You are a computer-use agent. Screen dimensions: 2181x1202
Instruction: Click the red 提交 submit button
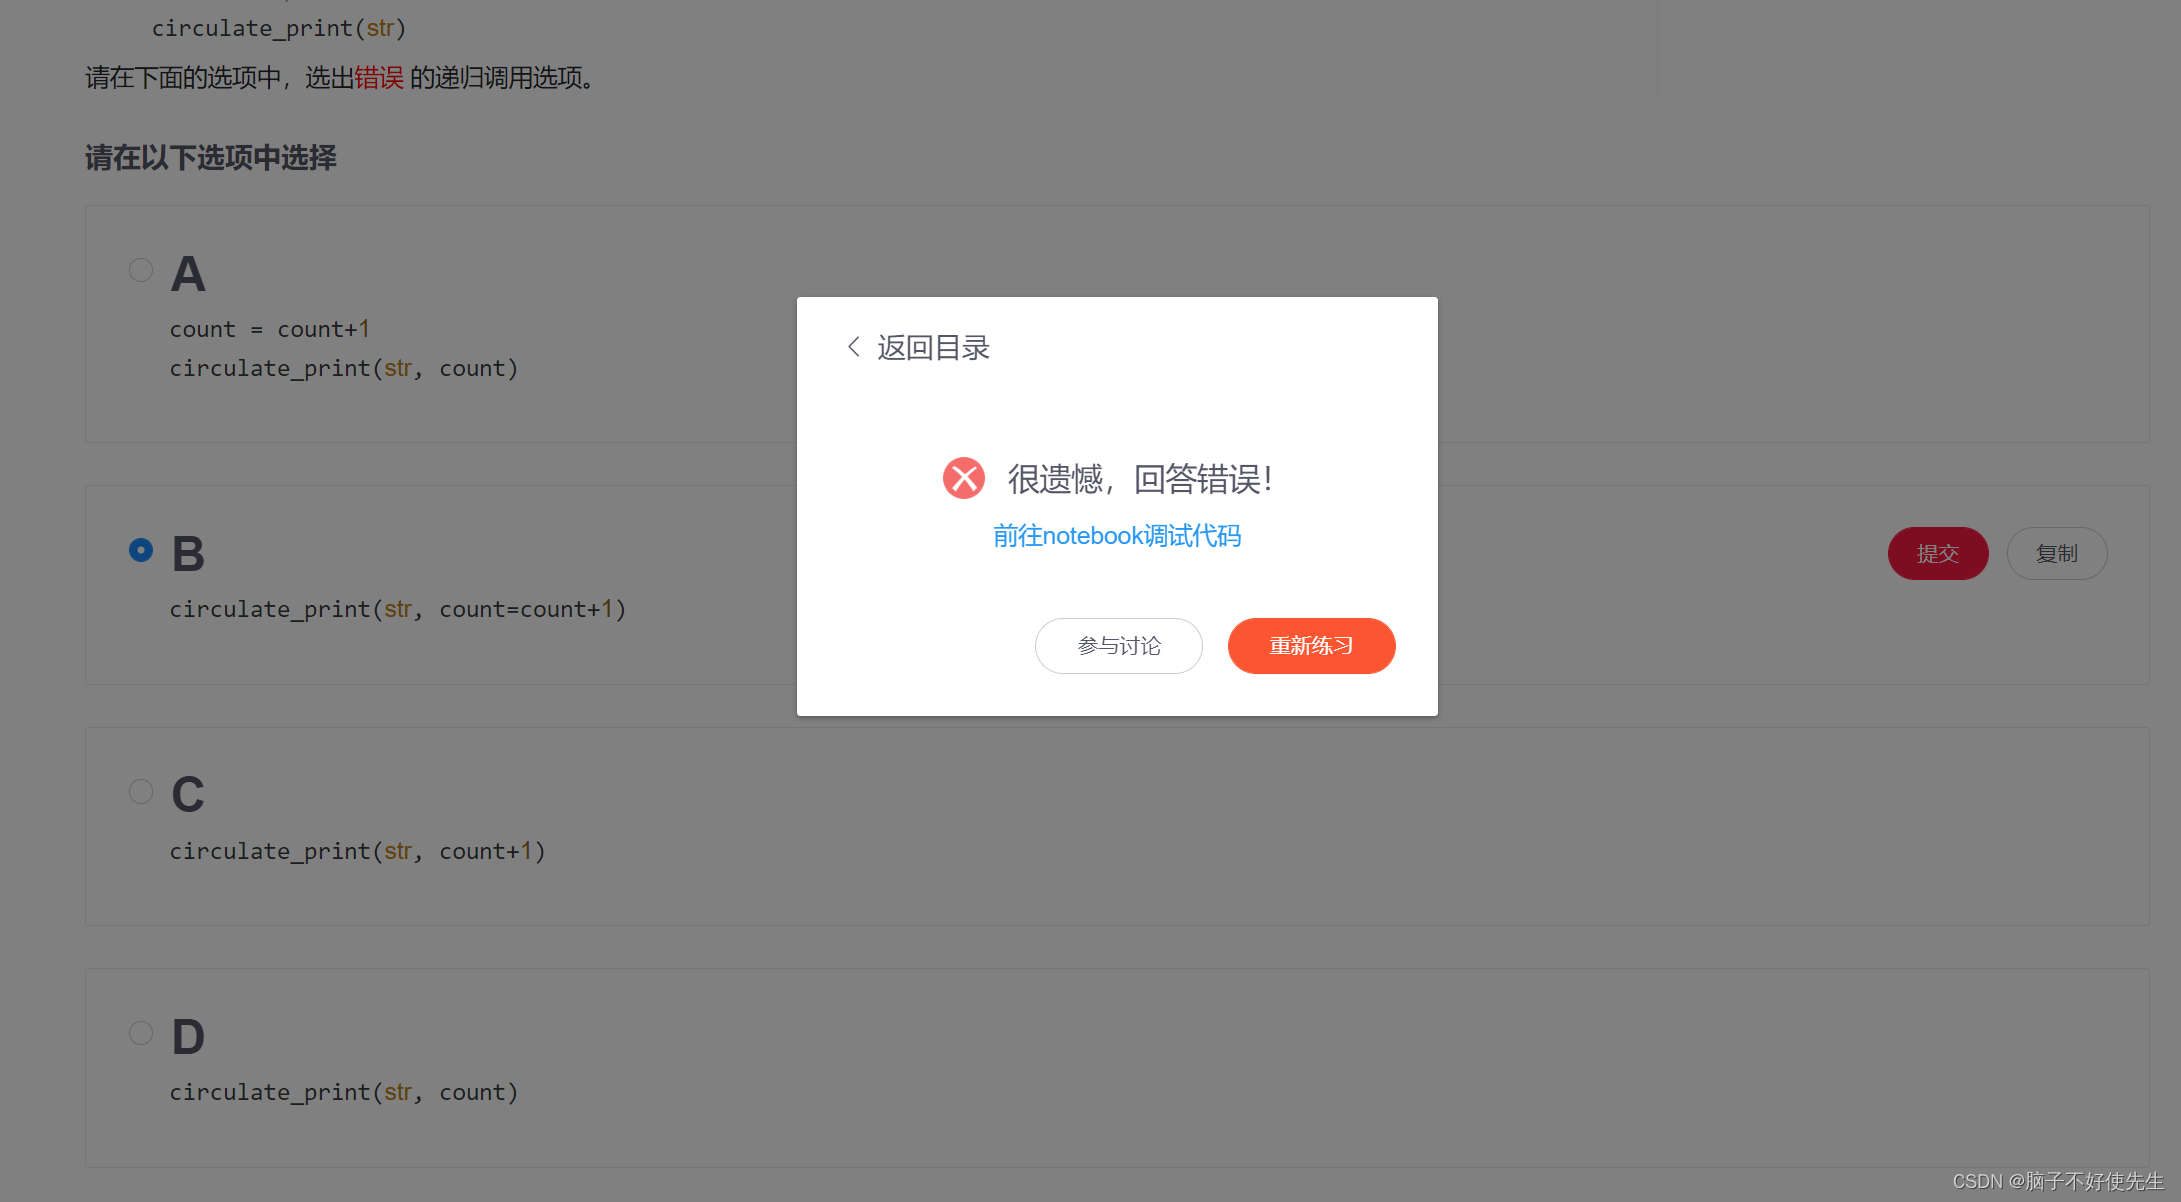coord(1937,553)
